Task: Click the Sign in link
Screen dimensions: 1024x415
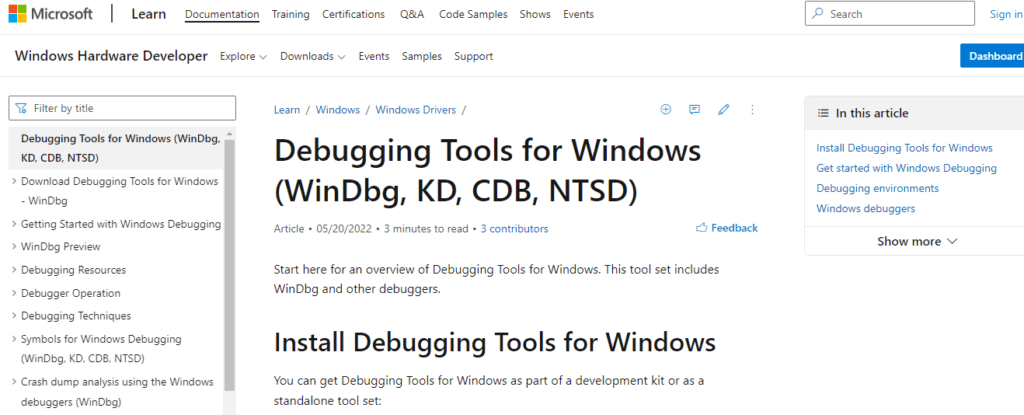Action: [1006, 14]
